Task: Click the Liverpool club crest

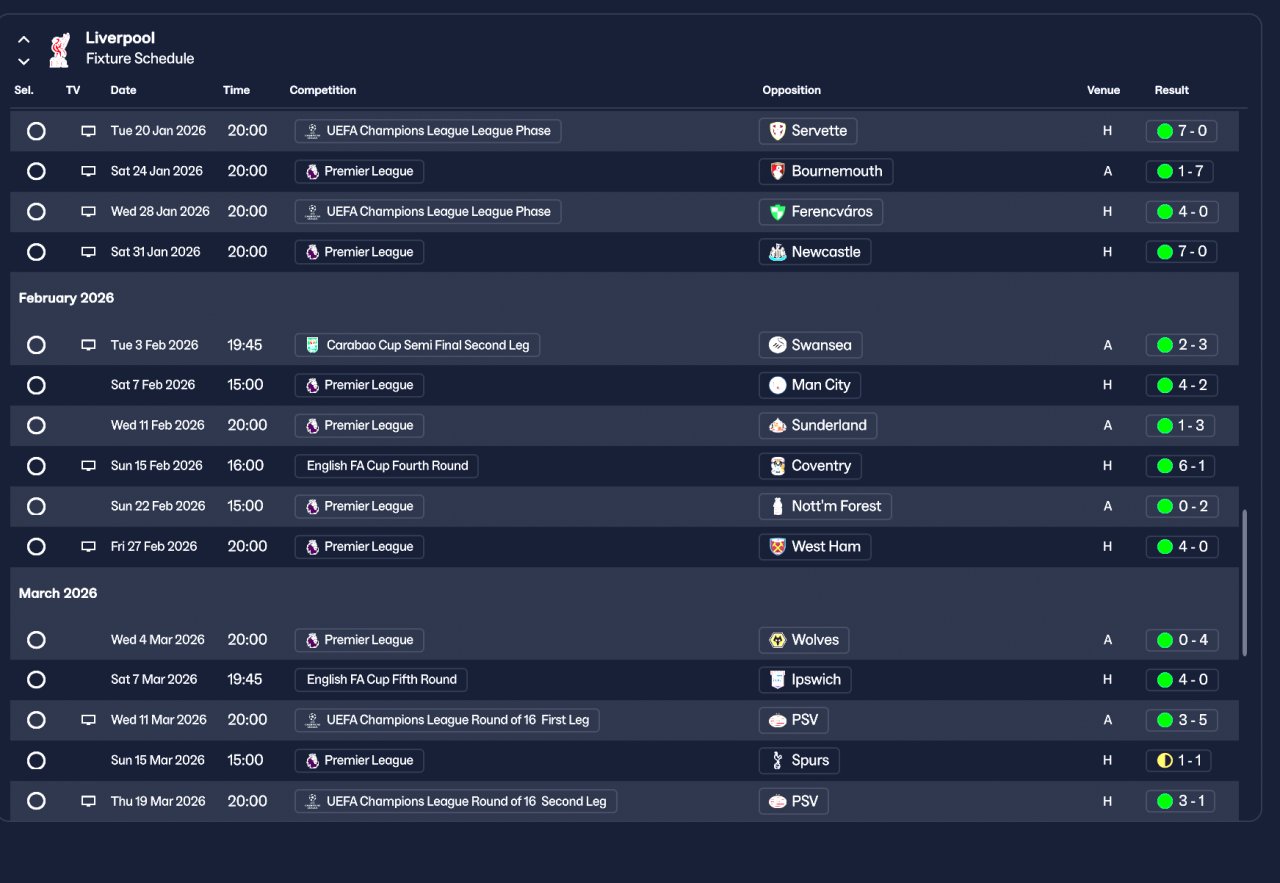Action: [60, 49]
